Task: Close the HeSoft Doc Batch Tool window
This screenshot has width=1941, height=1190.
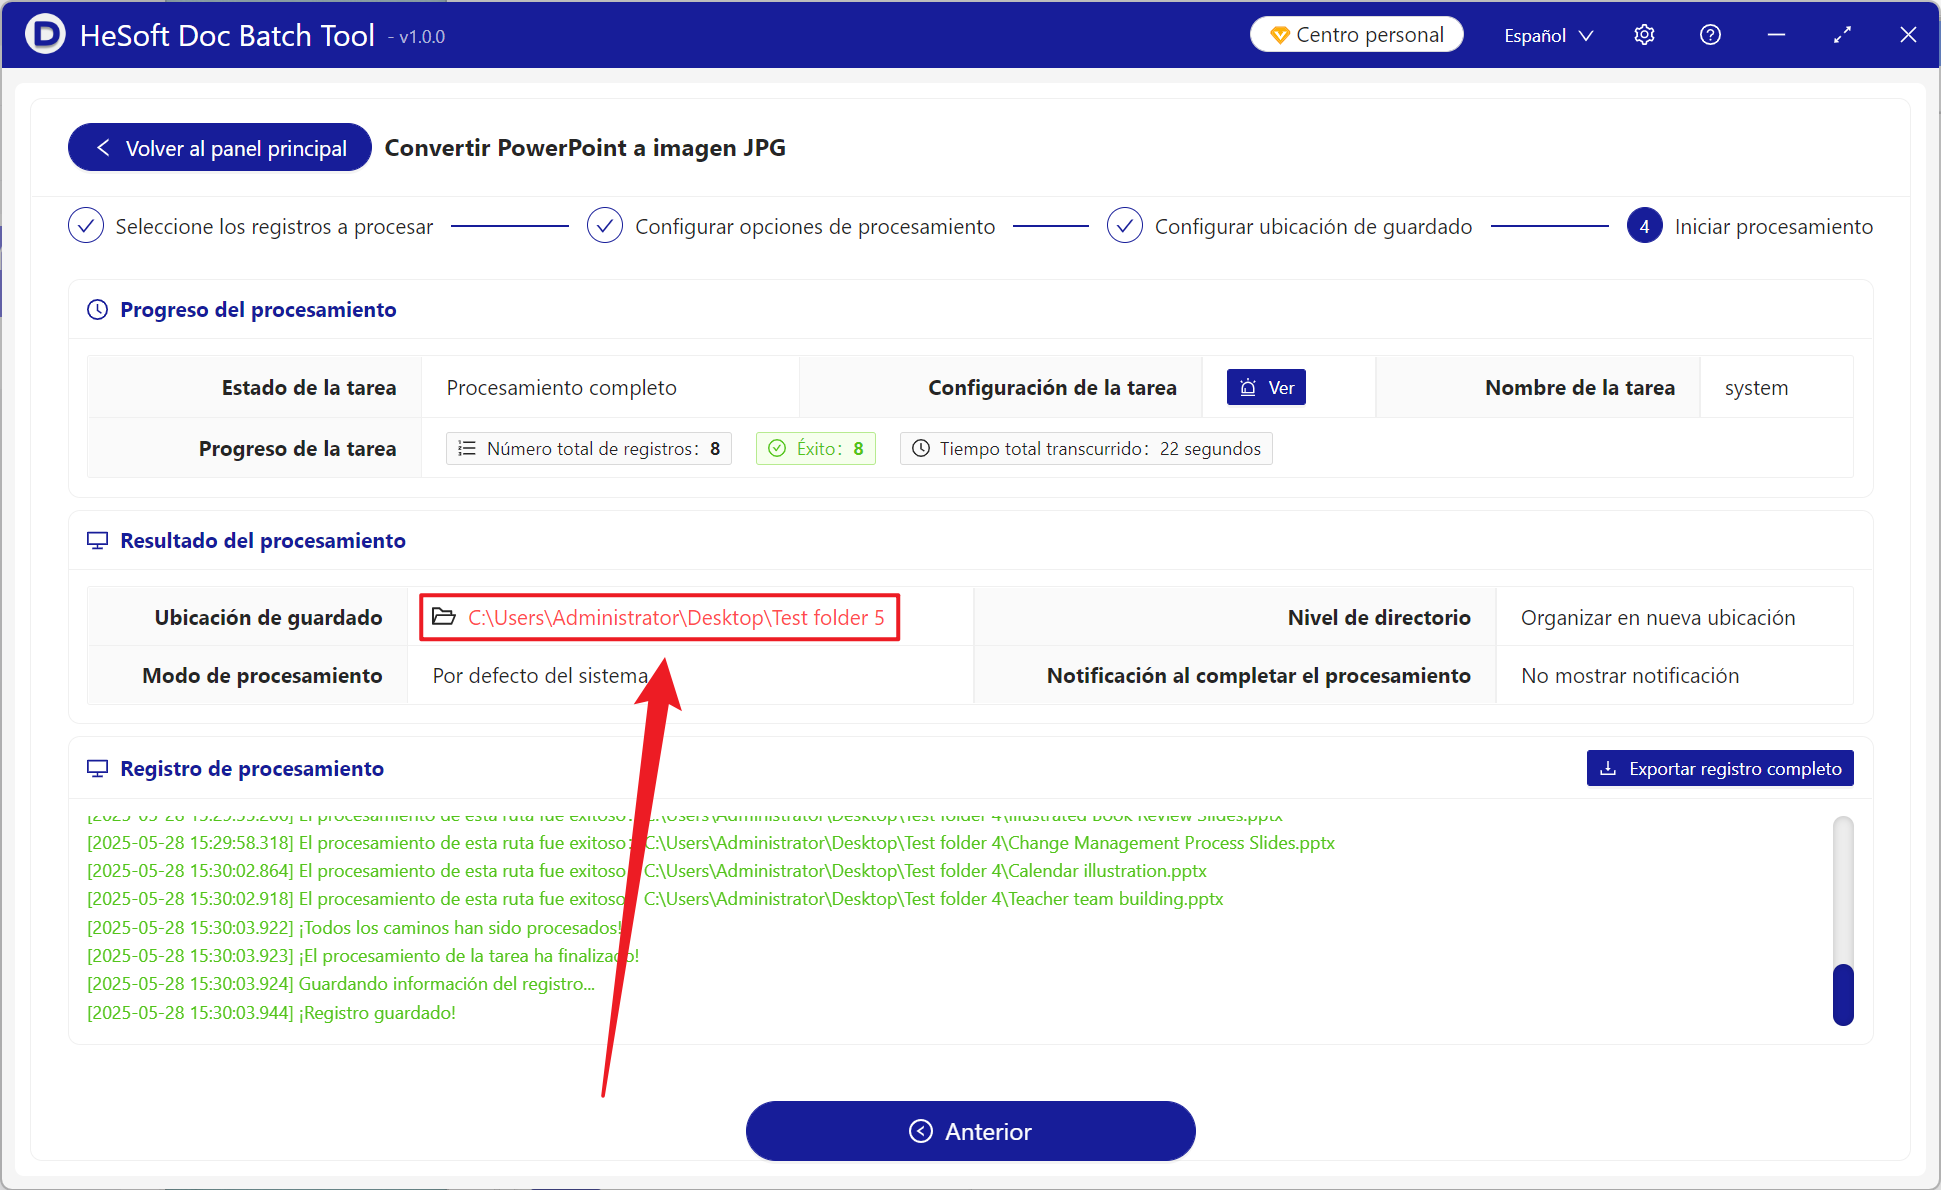Action: click(1908, 35)
